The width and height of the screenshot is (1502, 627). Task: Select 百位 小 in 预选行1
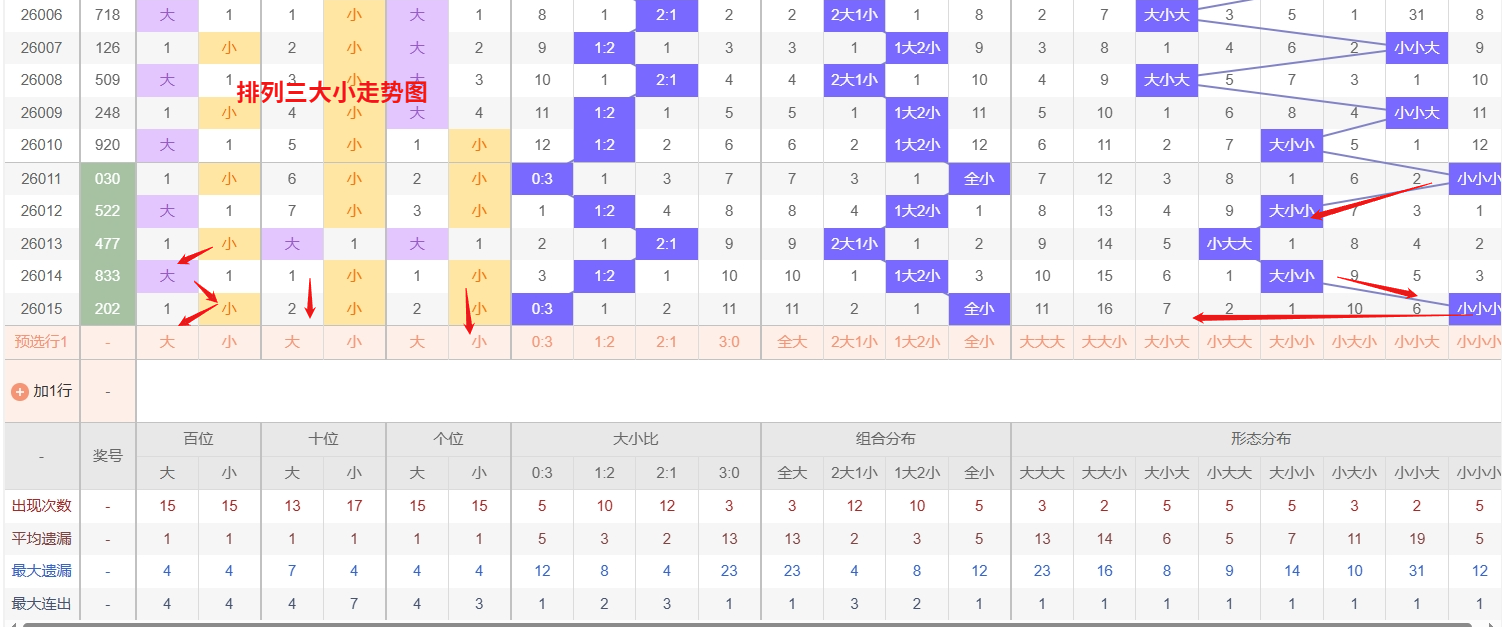click(229, 342)
